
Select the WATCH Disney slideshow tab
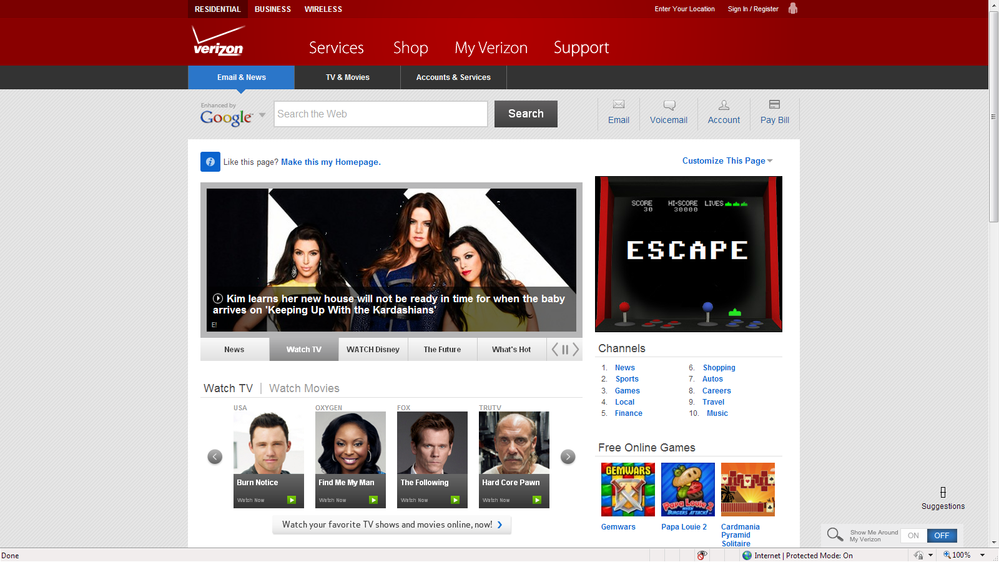(x=372, y=350)
